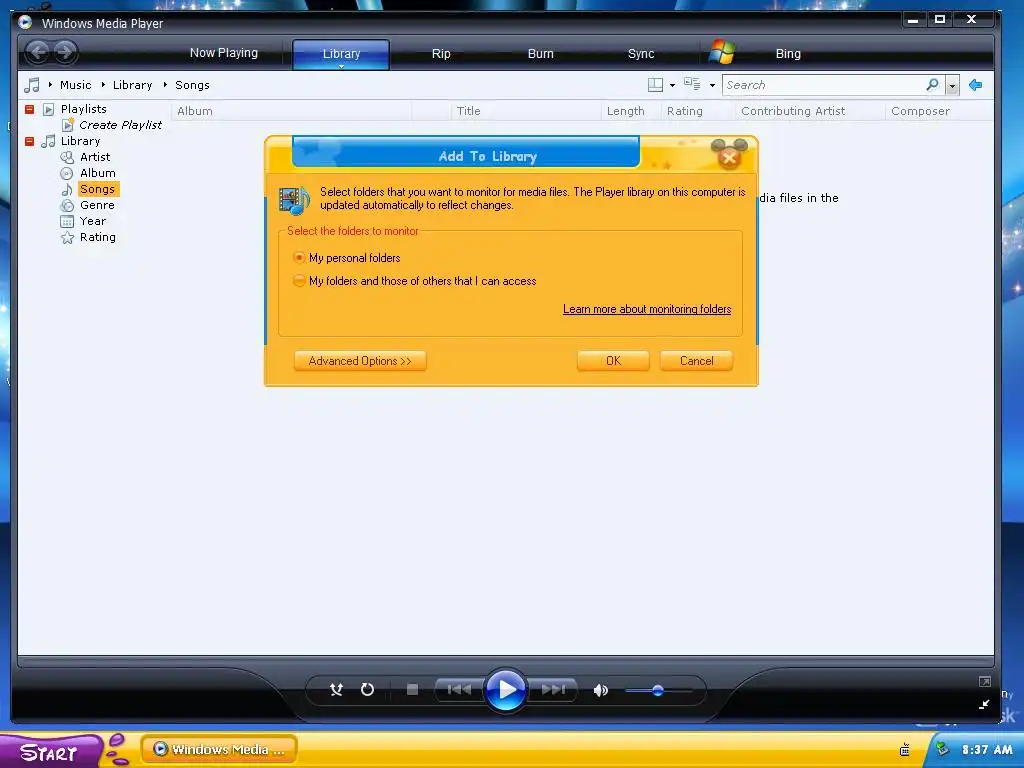
Task: Open the Layout options icon
Action: pos(655,85)
